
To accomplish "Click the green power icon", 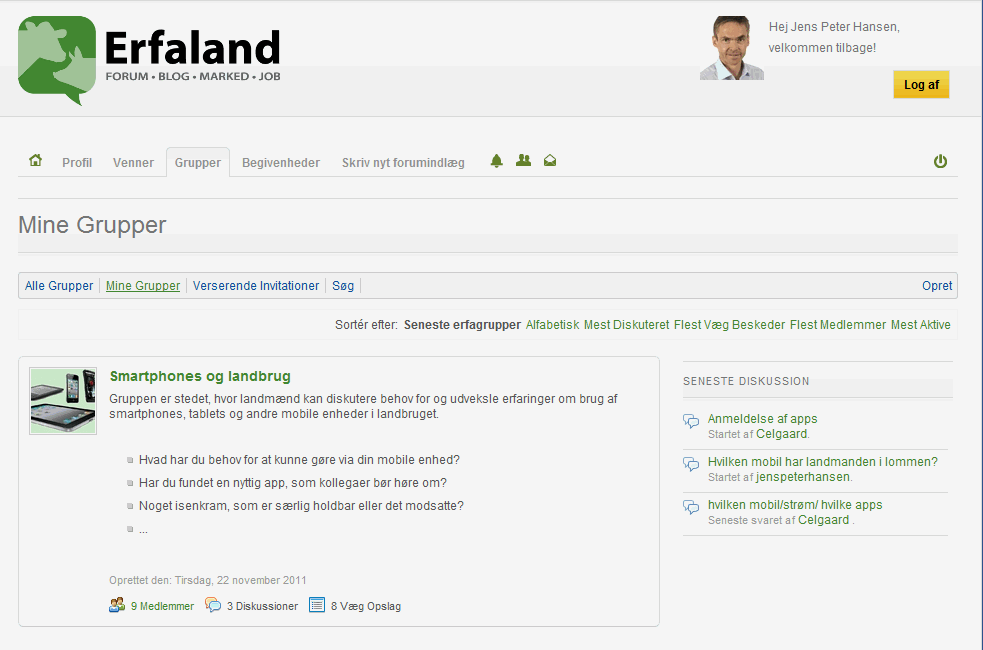I will tap(940, 161).
